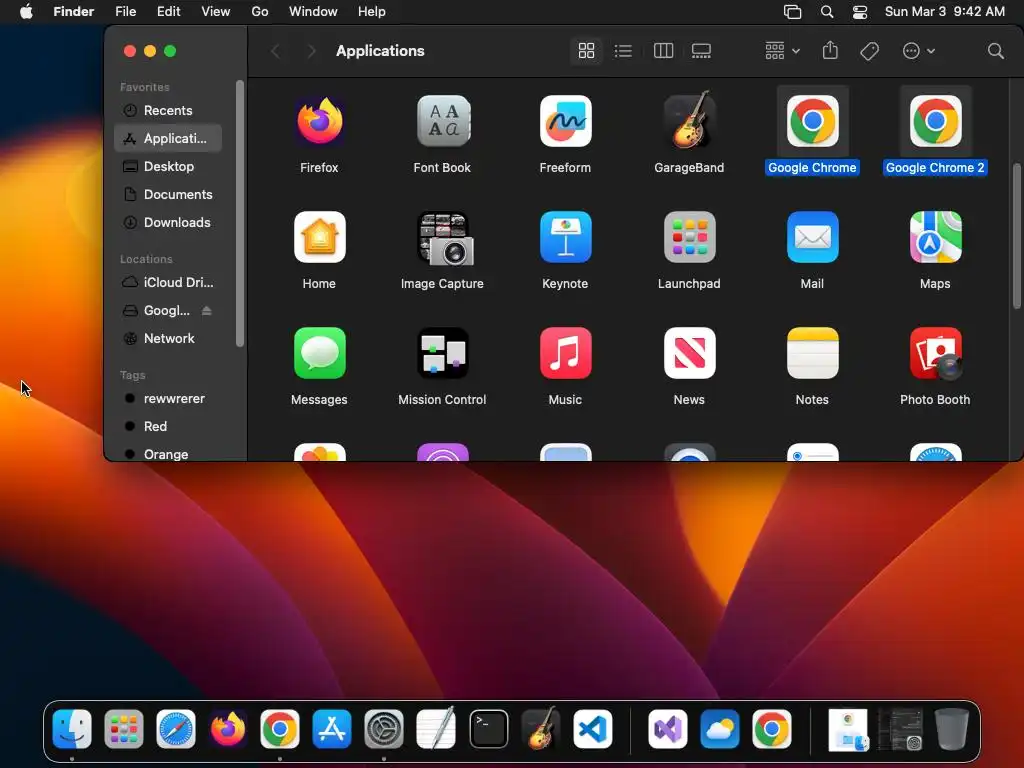Select the Music app icon

coord(566,353)
